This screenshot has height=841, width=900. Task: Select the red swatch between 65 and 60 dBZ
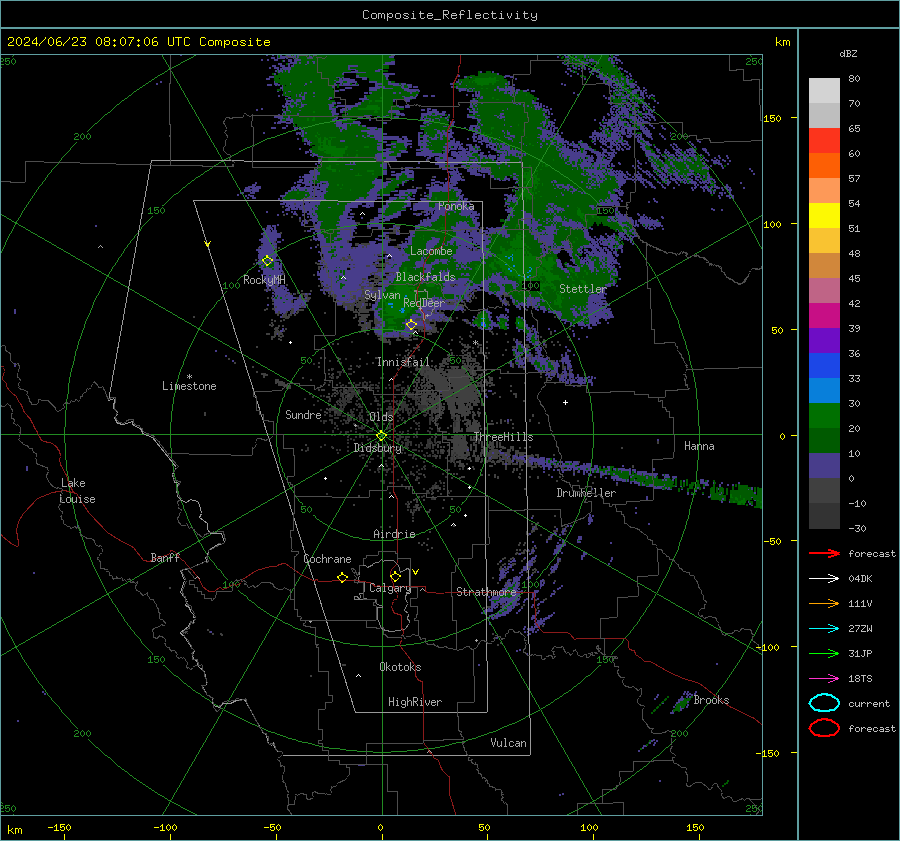click(824, 140)
